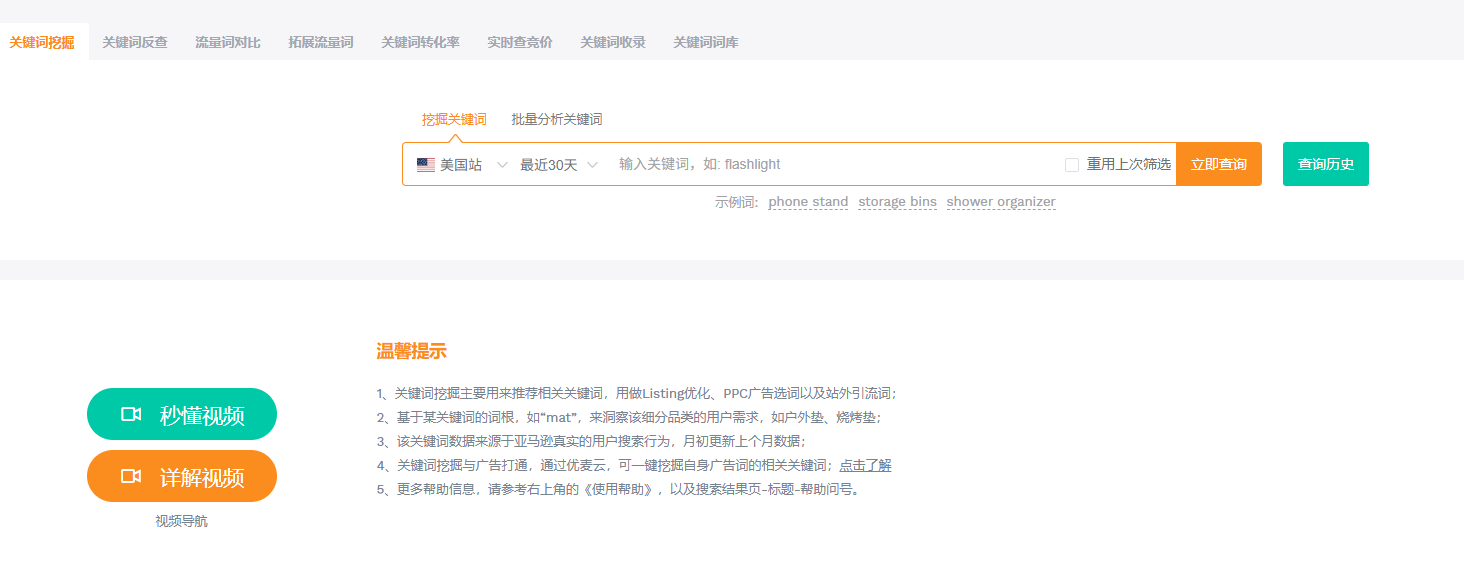Enable the 重用上次筛选 checkbox
The image size is (1464, 570).
[x=1072, y=165]
